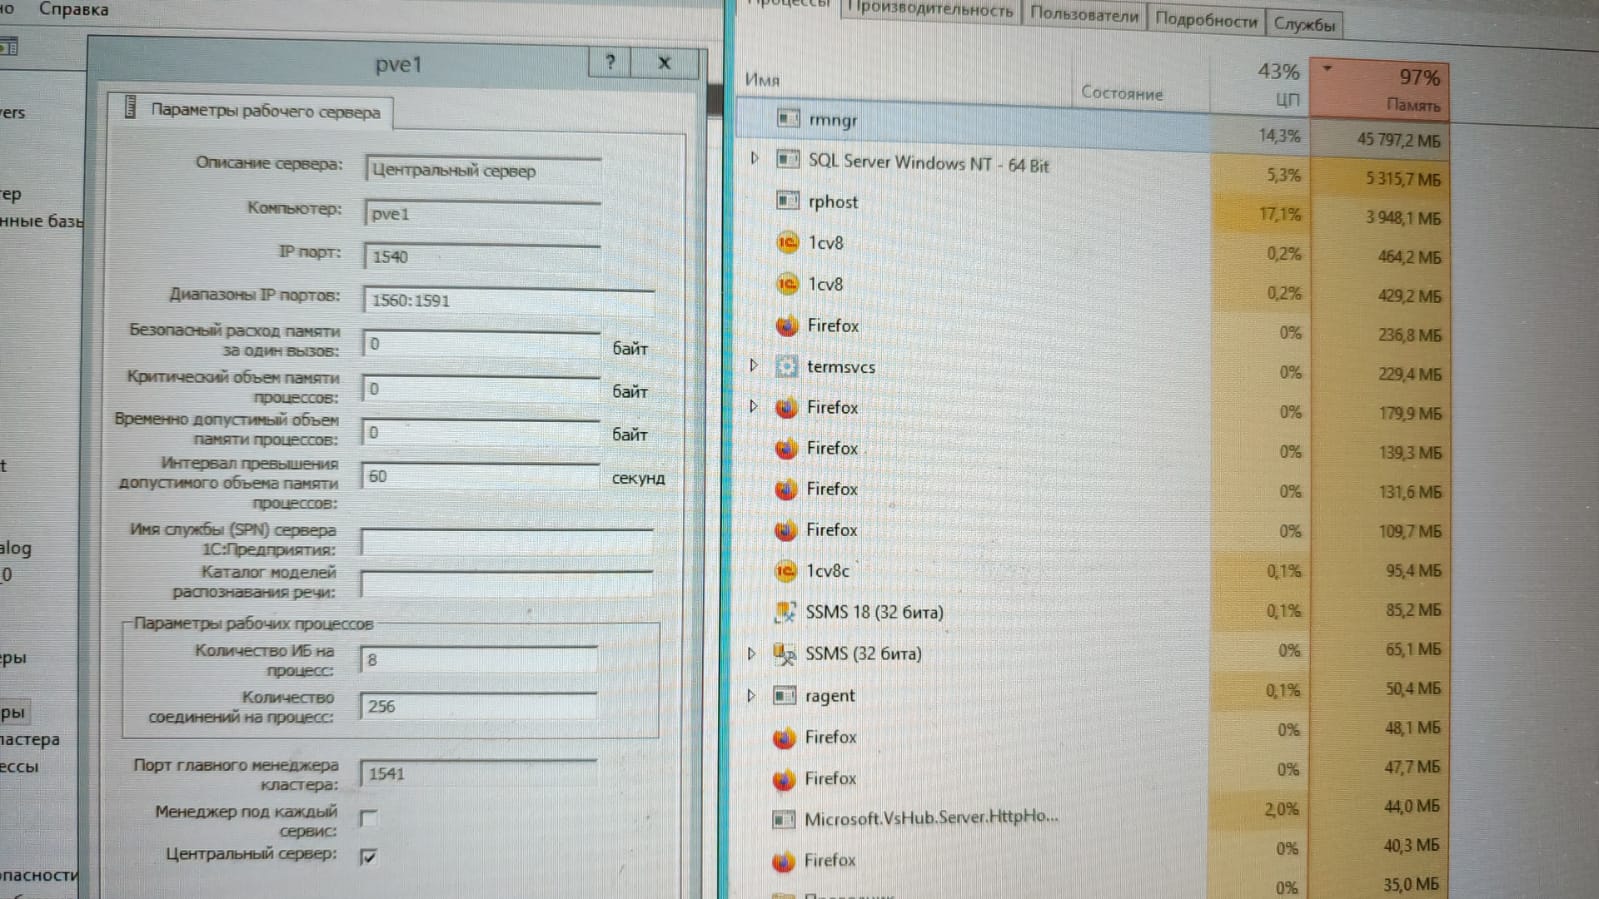
Task: Click the rmngr process icon
Action: coord(788,119)
